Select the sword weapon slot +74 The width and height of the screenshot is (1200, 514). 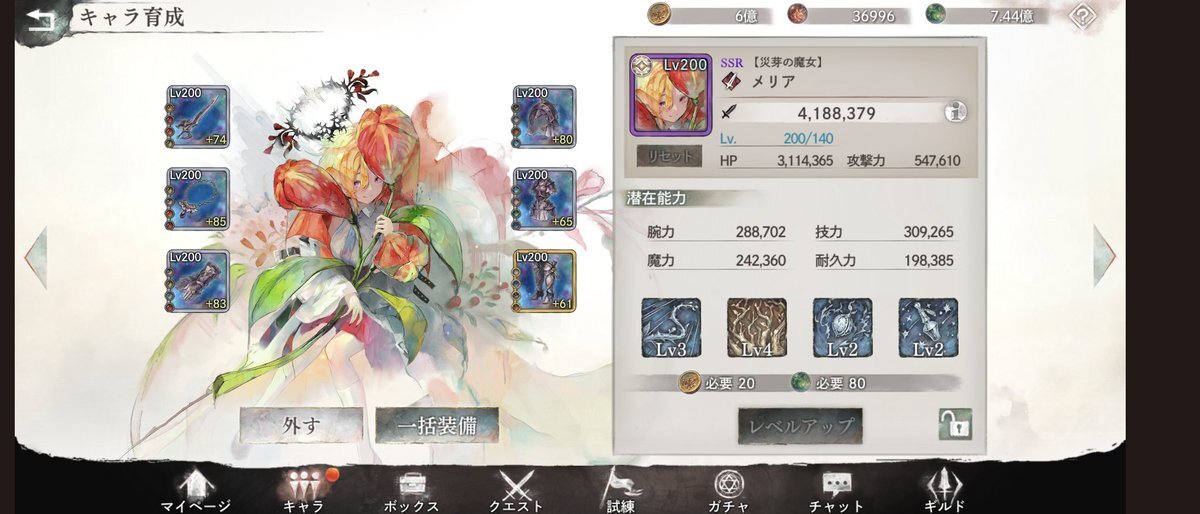(x=198, y=118)
